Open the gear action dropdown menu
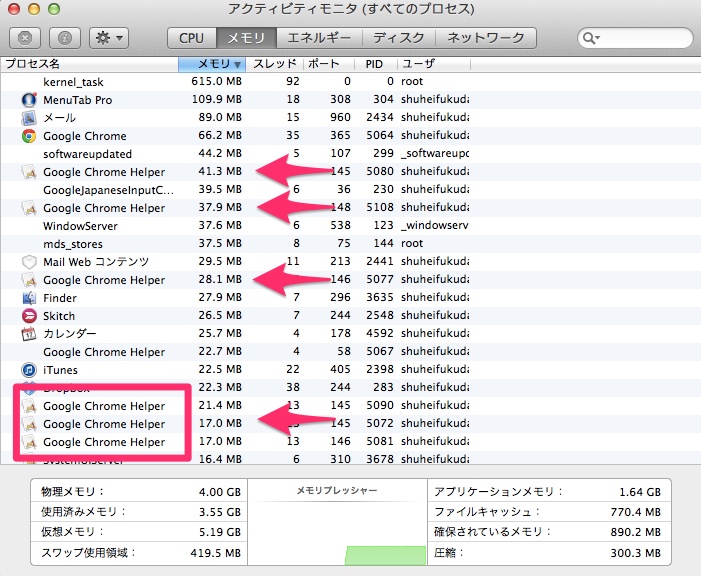The width and height of the screenshot is (701, 576). pos(109,38)
